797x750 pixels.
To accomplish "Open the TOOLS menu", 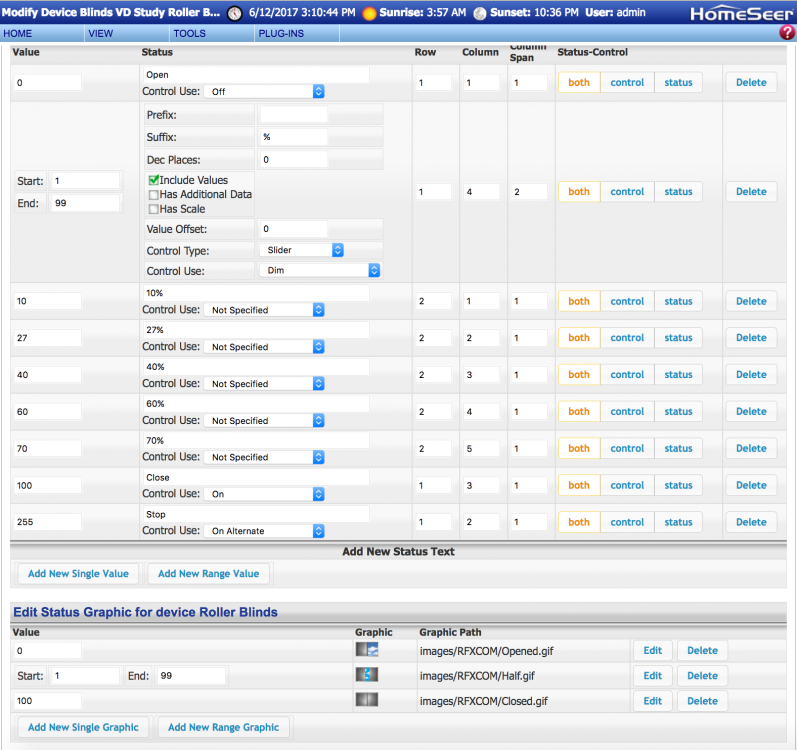I will 189,33.
